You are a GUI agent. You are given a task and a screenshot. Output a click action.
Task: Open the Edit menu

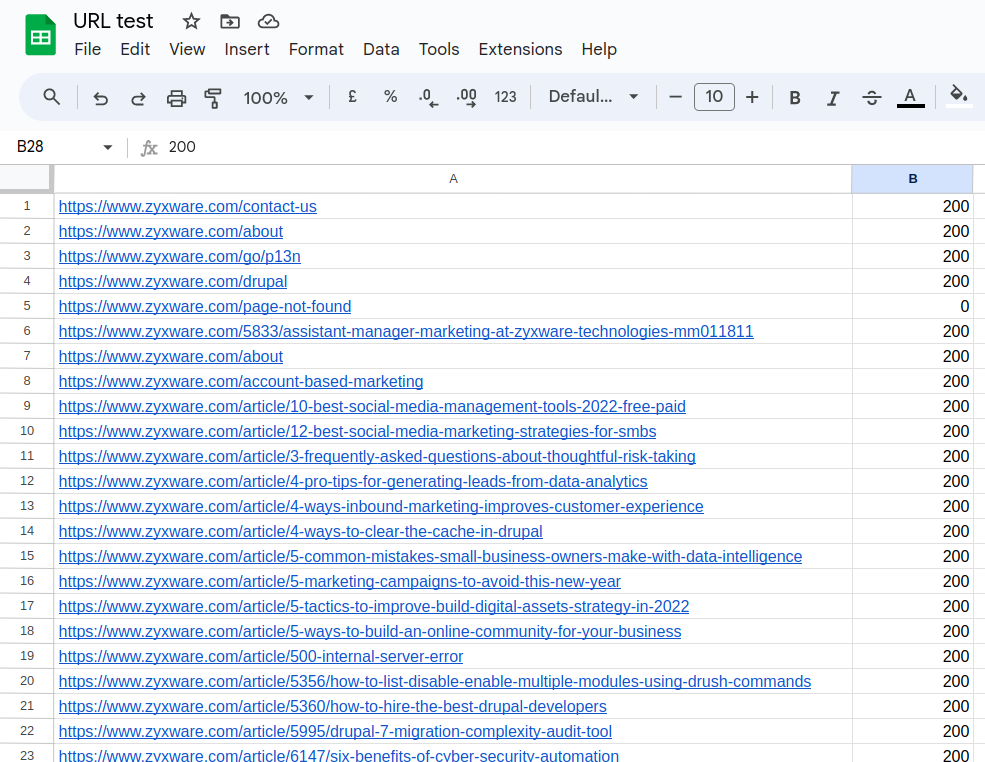pos(135,49)
